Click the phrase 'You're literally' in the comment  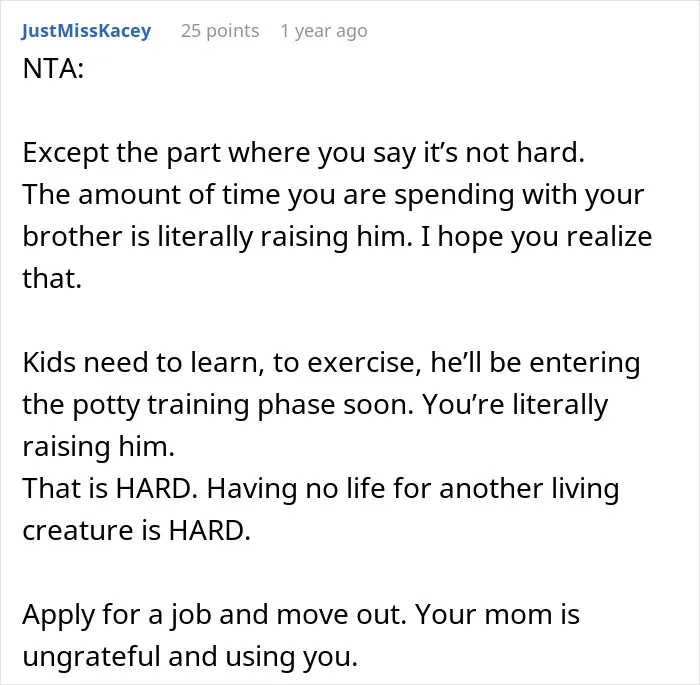pos(515,405)
